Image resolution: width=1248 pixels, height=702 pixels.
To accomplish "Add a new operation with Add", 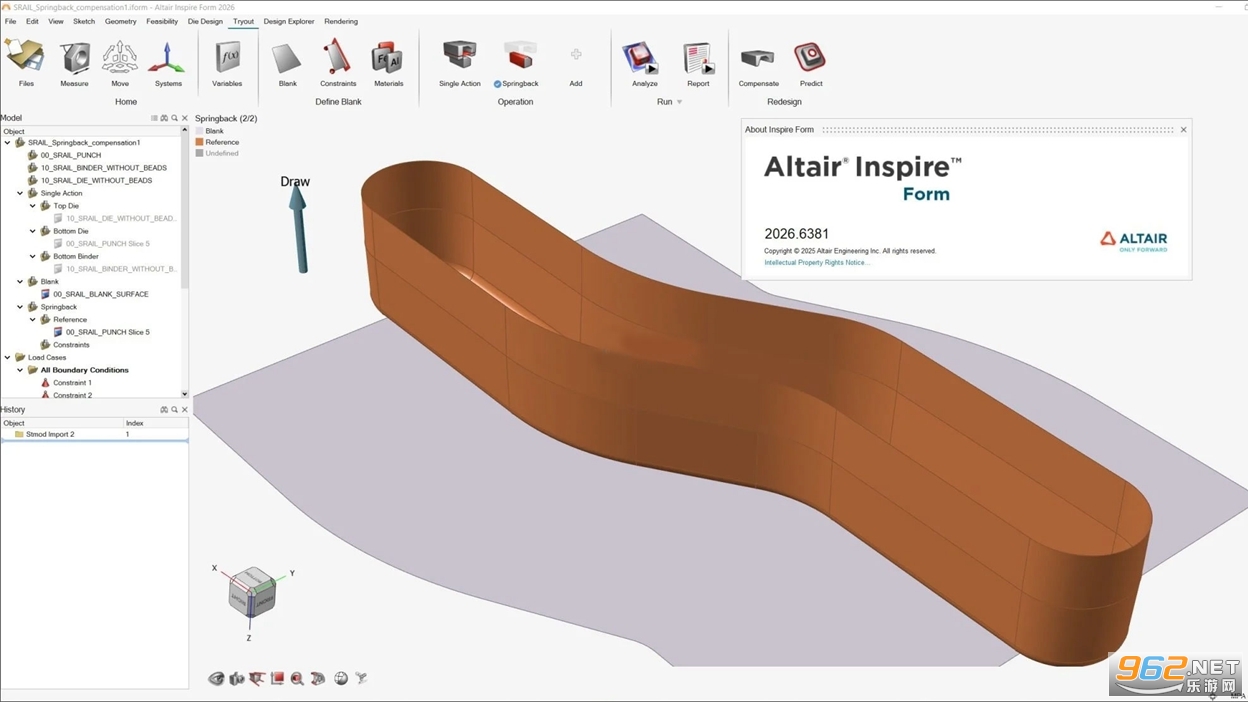I will [576, 55].
